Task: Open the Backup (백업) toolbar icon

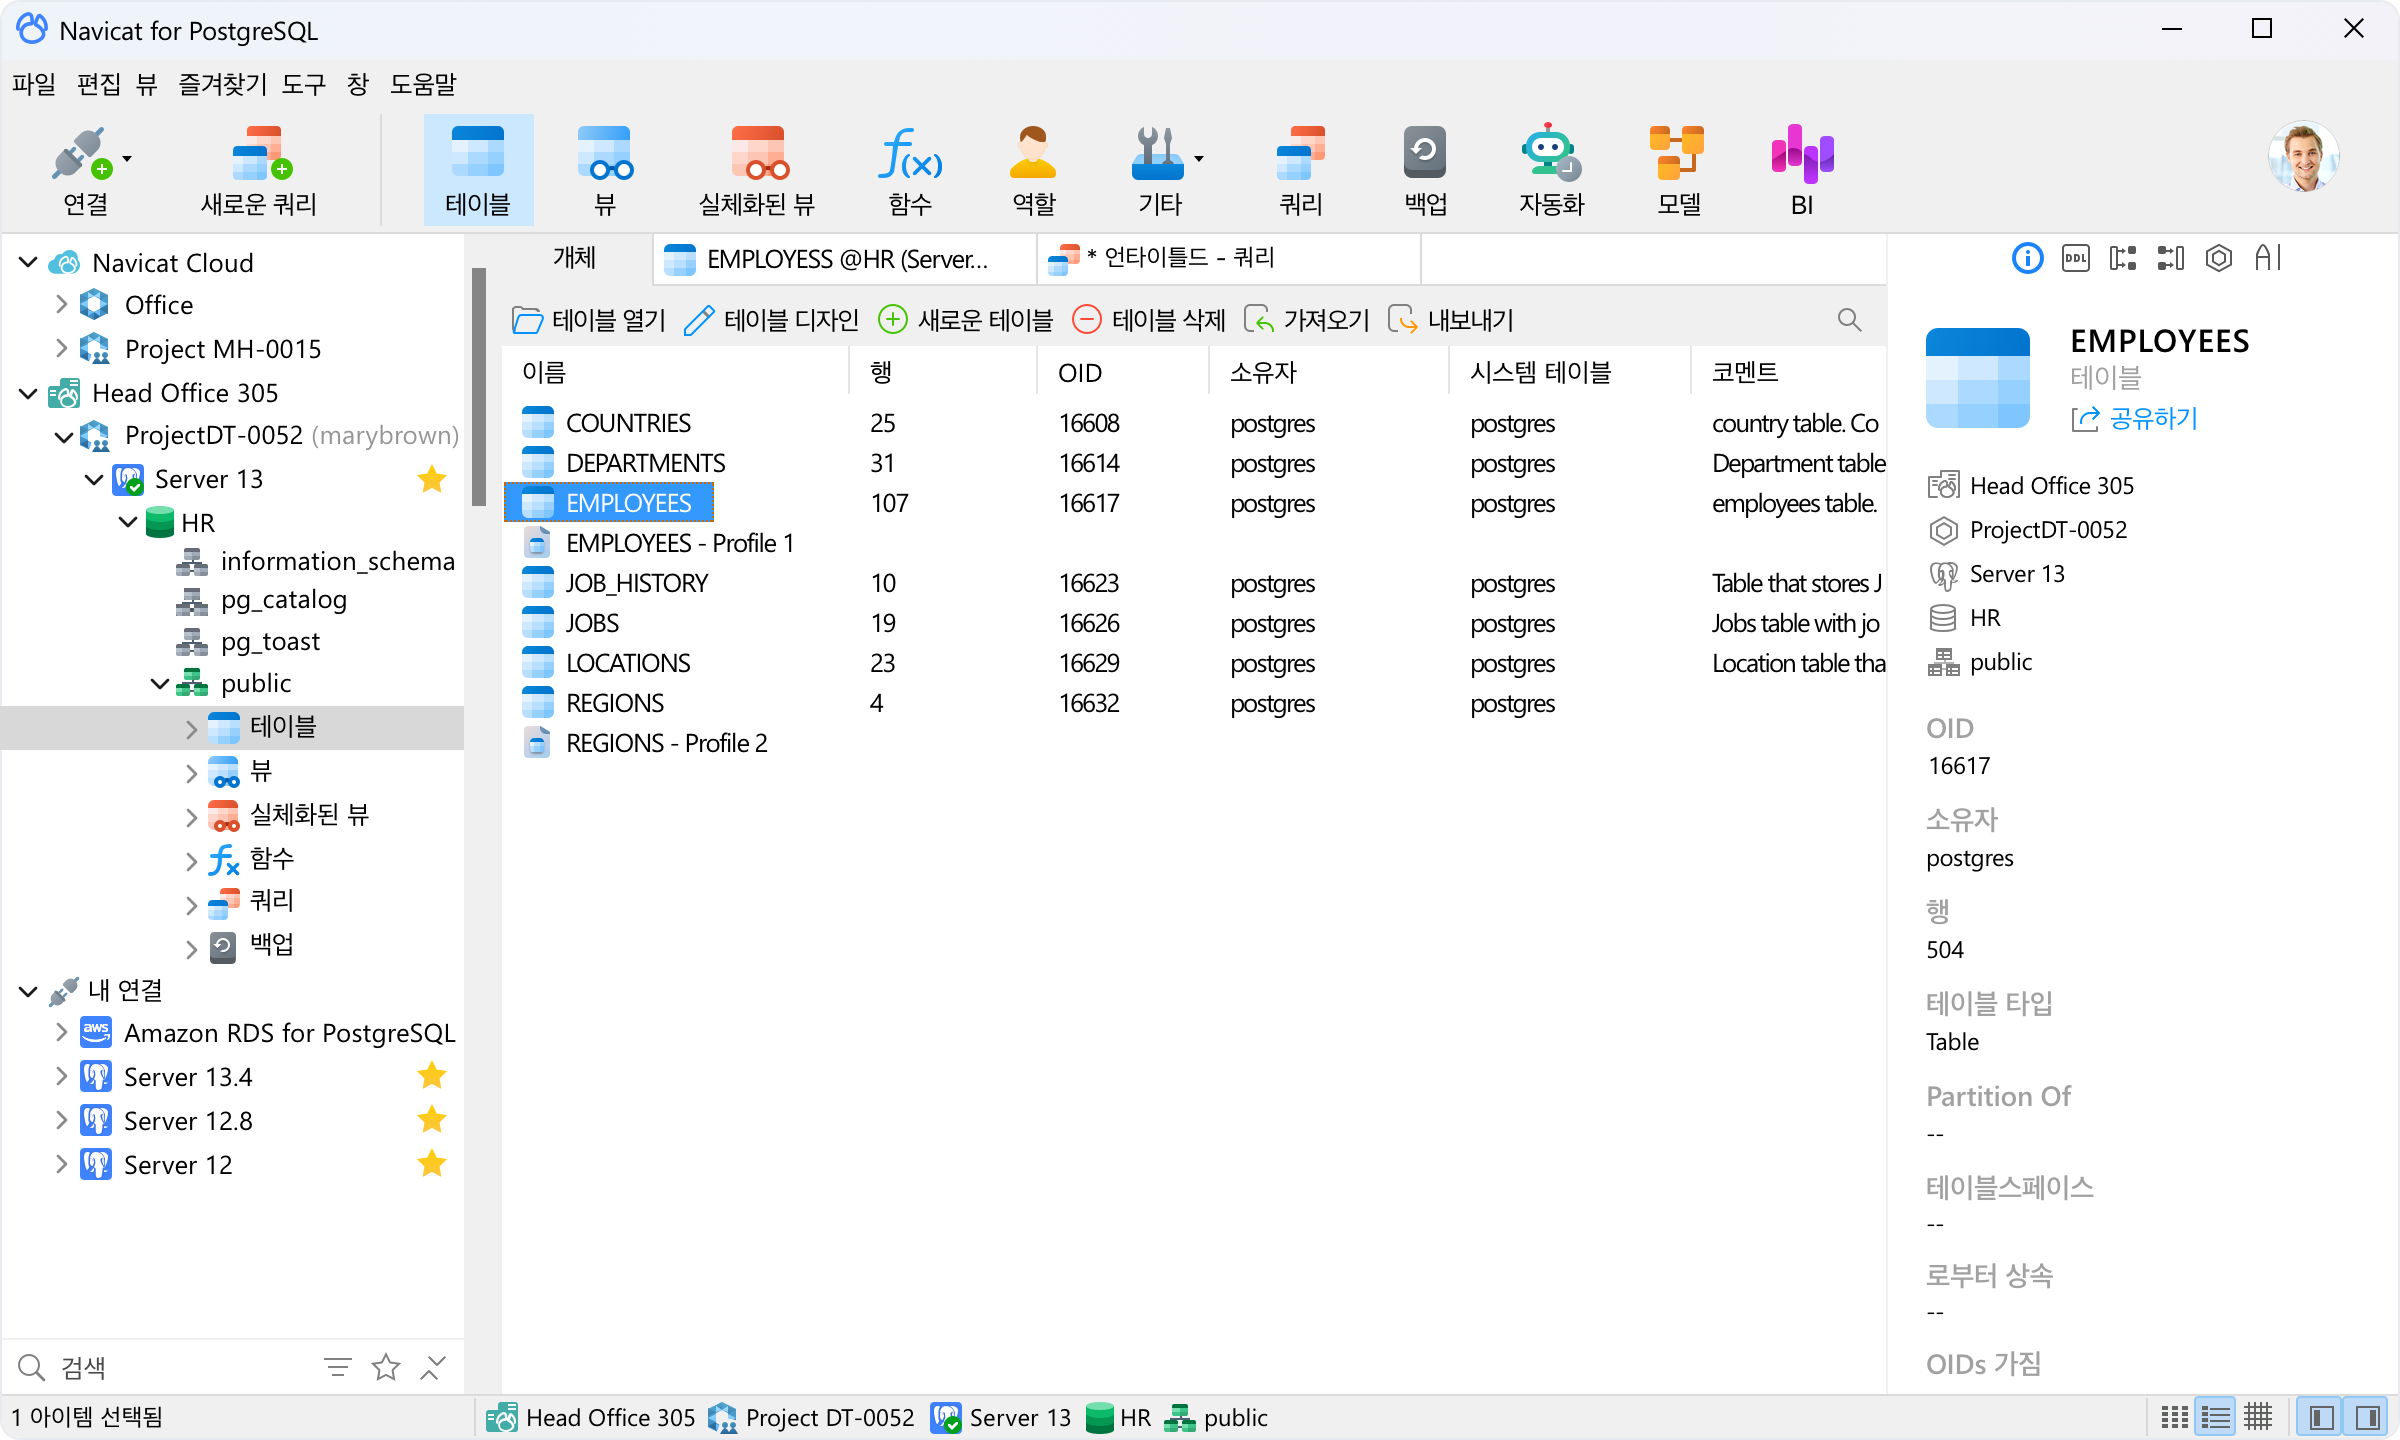Action: (x=1425, y=154)
